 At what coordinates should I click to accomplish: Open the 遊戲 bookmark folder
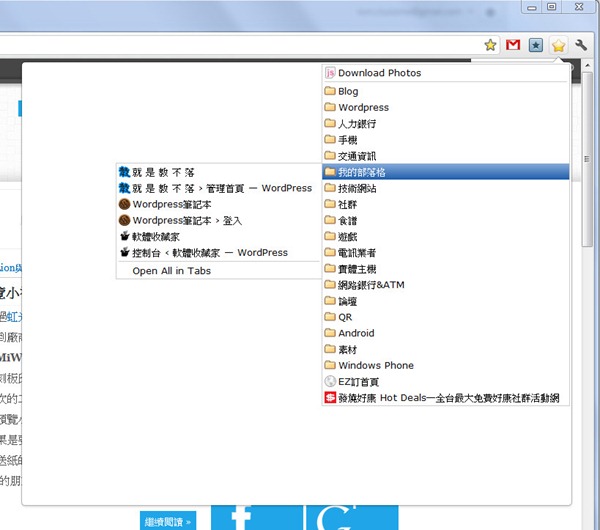click(x=446, y=236)
